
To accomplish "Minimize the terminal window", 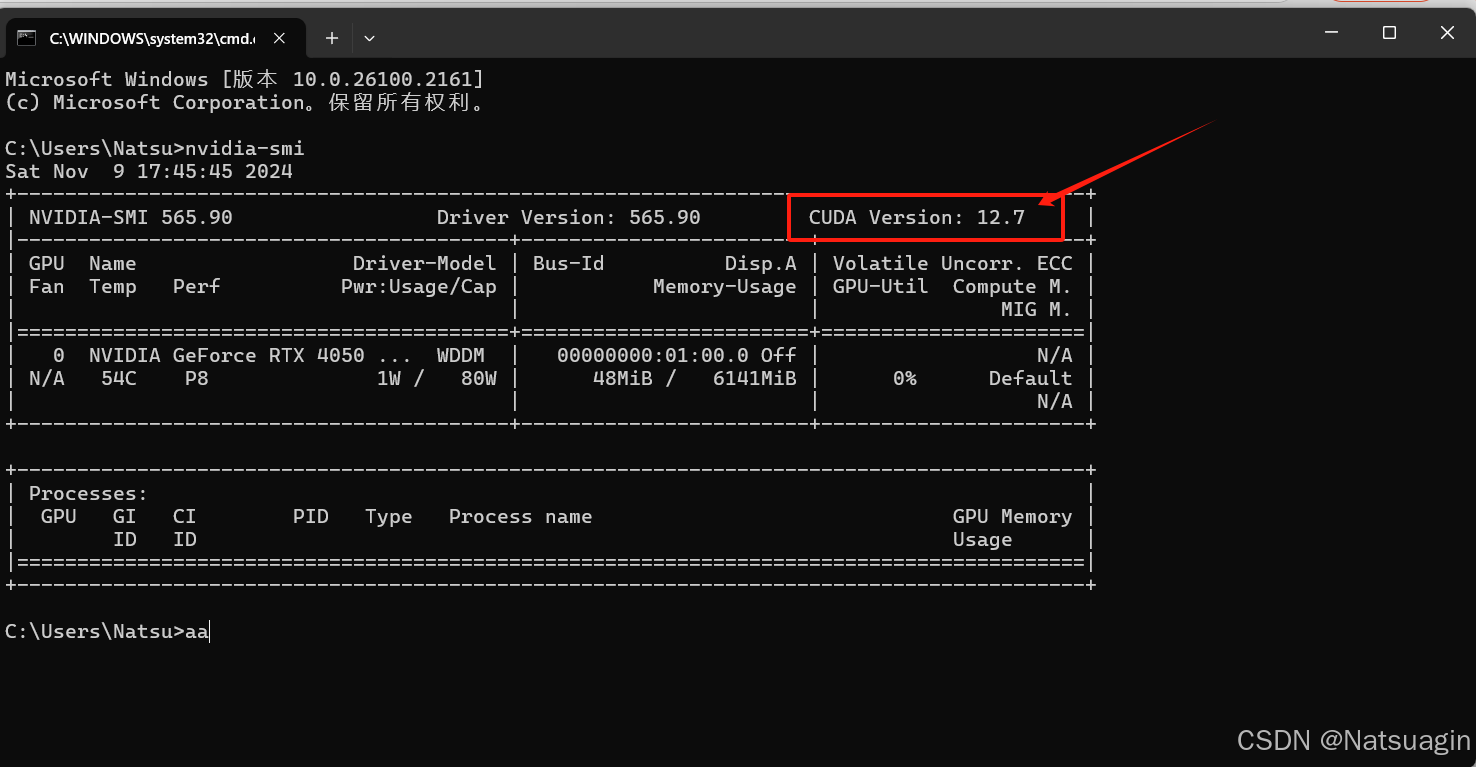I will pyautogui.click(x=1331, y=32).
